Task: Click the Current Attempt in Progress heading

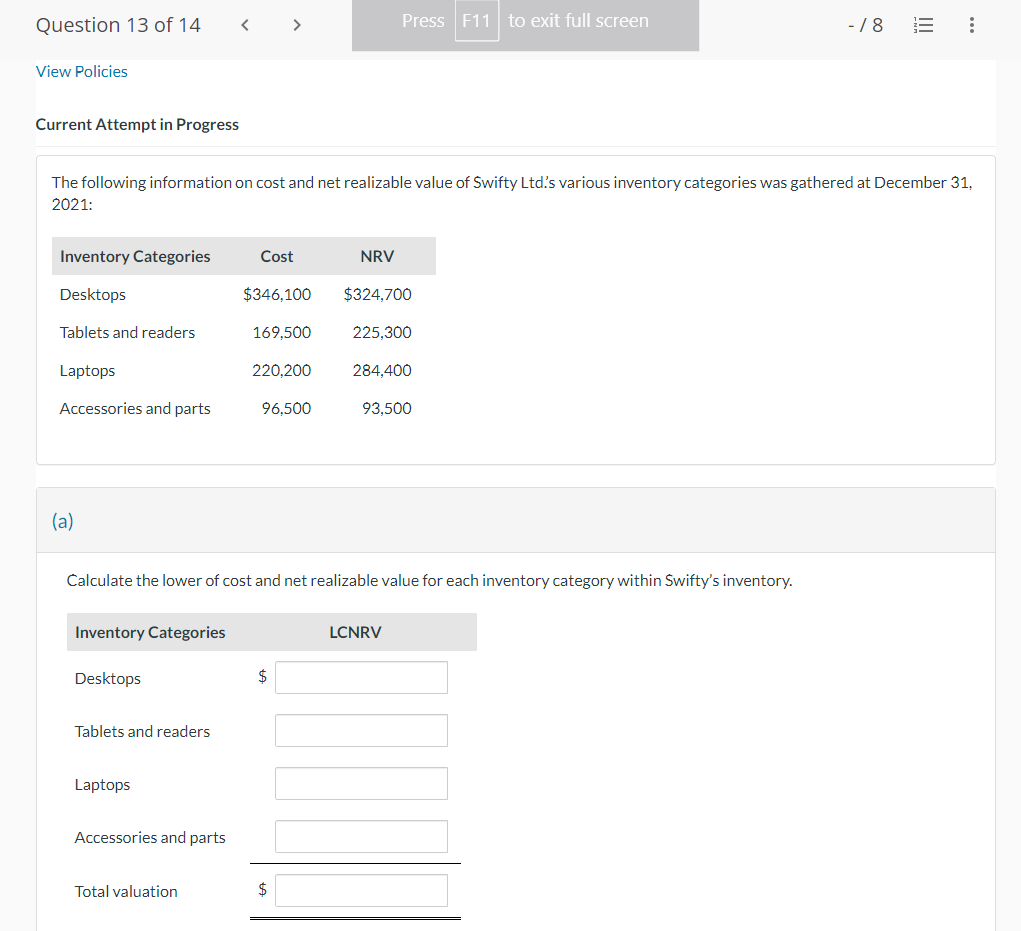Action: pyautogui.click(x=137, y=124)
